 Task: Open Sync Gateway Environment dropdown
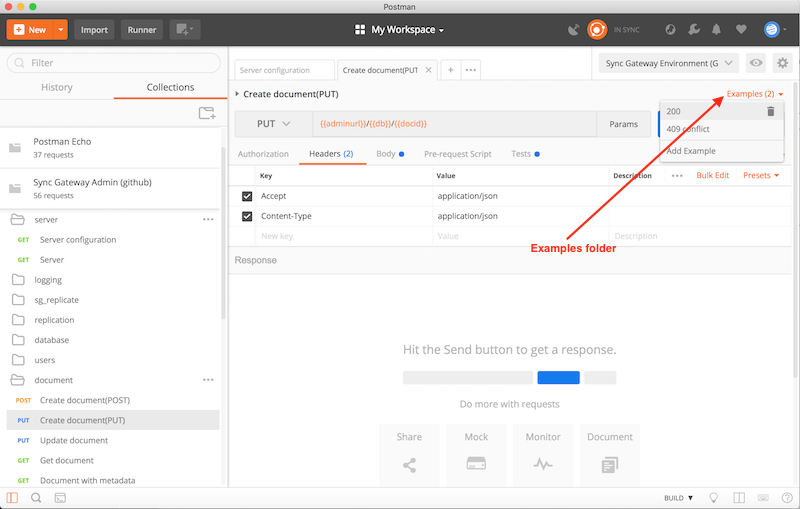pos(669,63)
